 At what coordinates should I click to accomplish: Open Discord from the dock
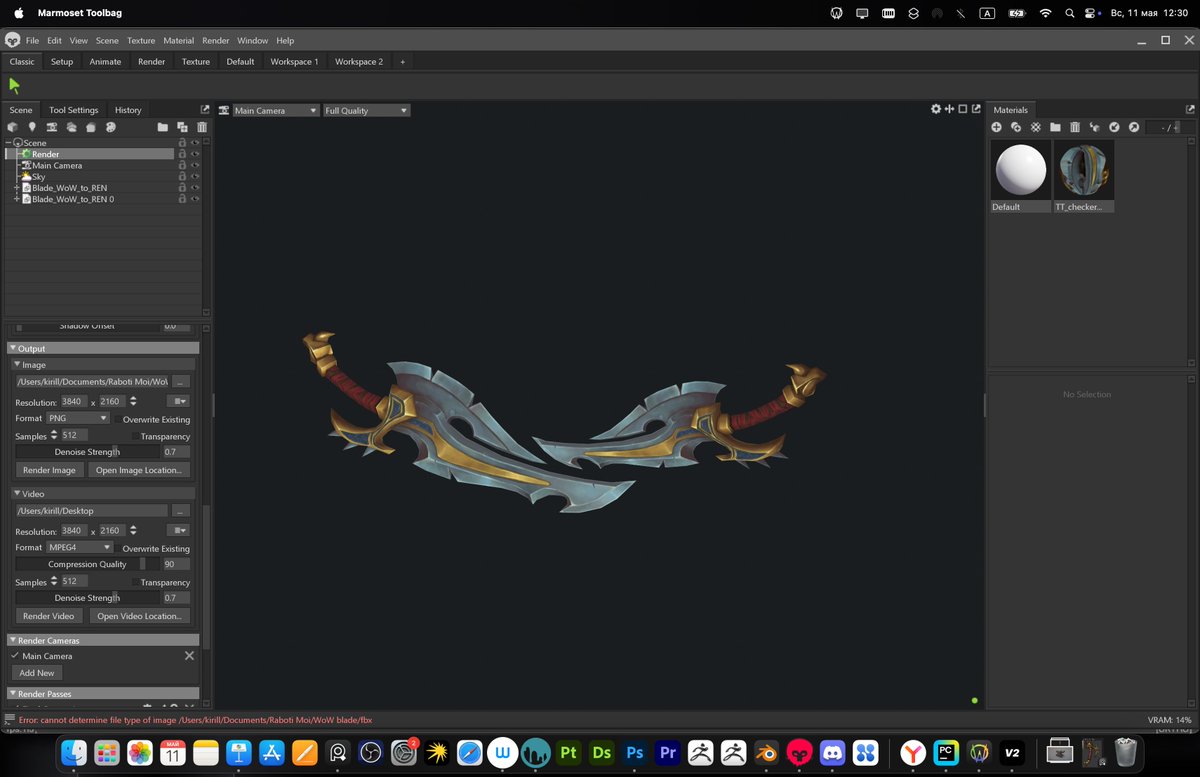pyautogui.click(x=832, y=752)
